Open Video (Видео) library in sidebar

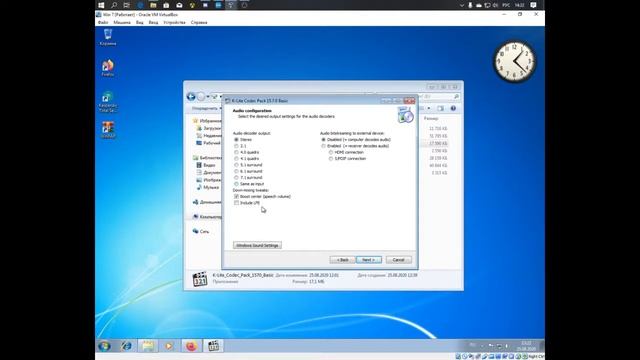(206, 165)
